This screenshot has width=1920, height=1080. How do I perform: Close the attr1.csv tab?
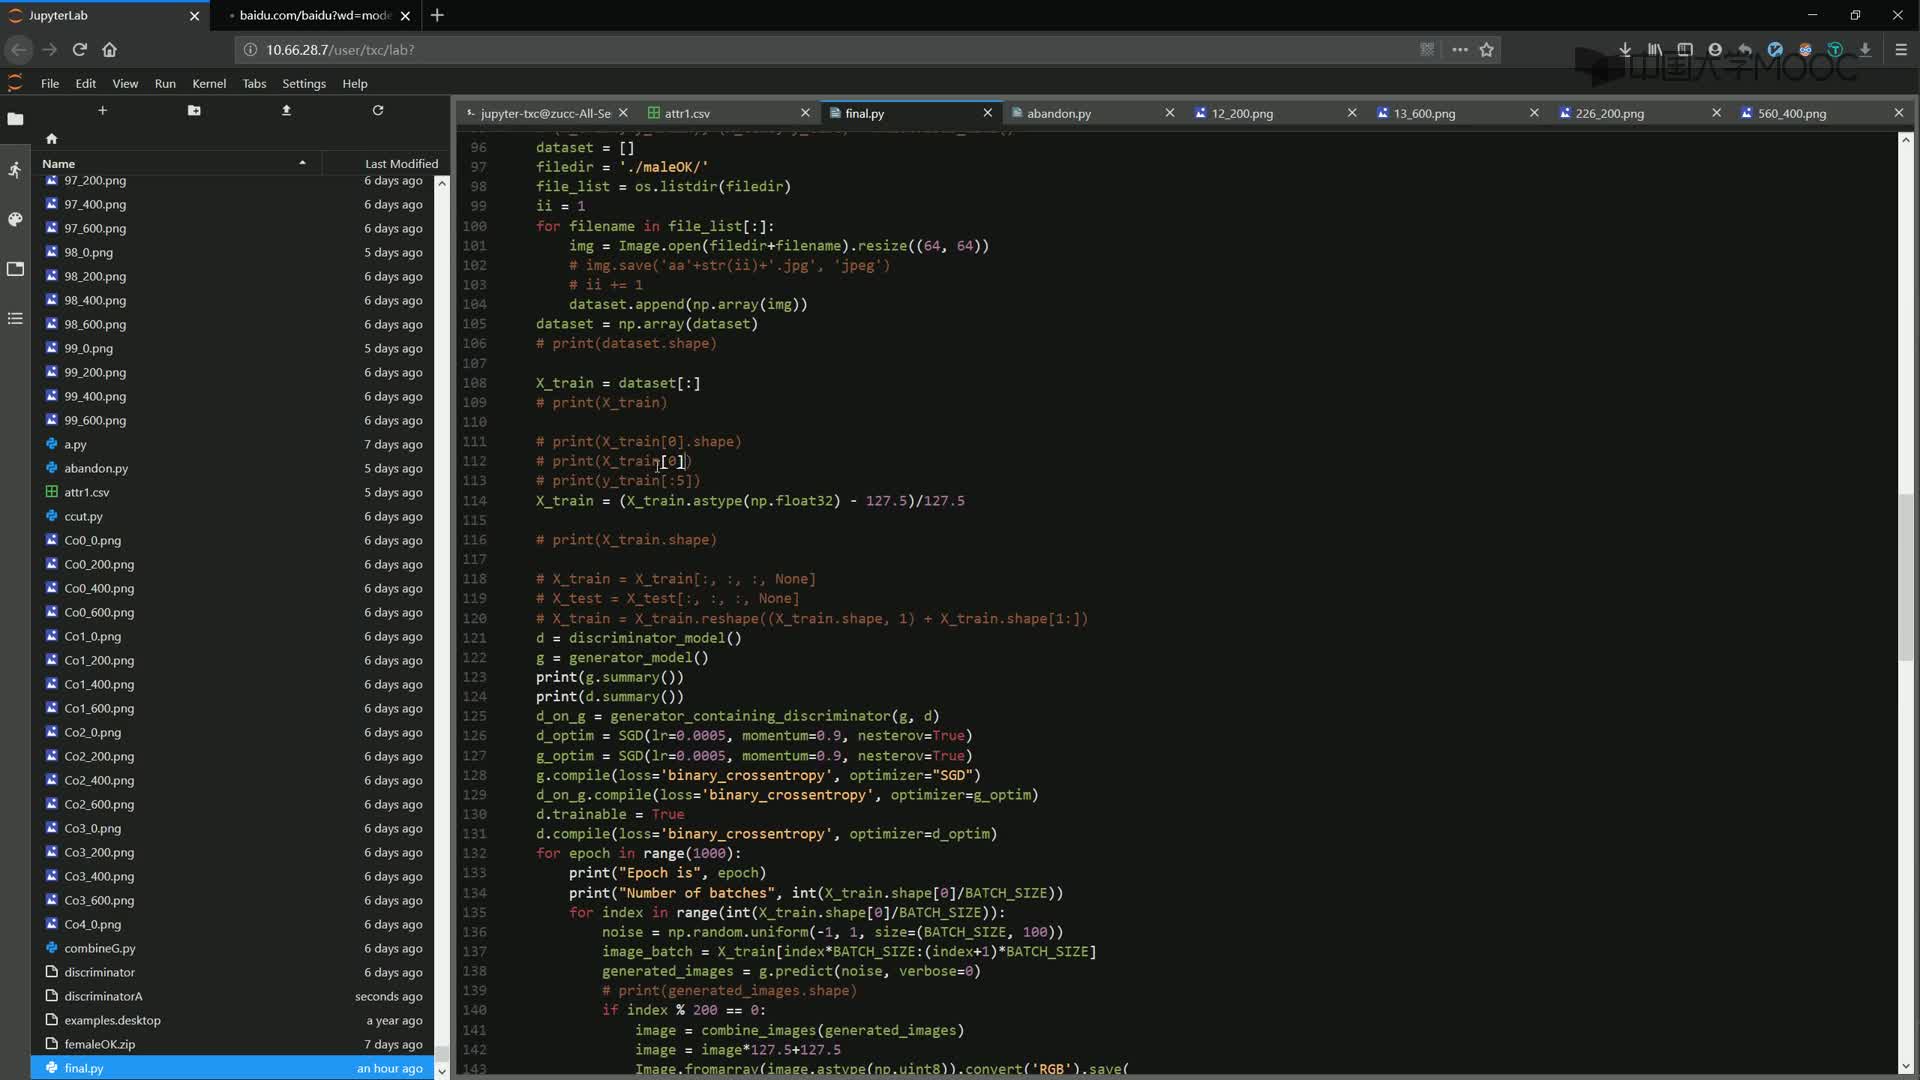(805, 113)
